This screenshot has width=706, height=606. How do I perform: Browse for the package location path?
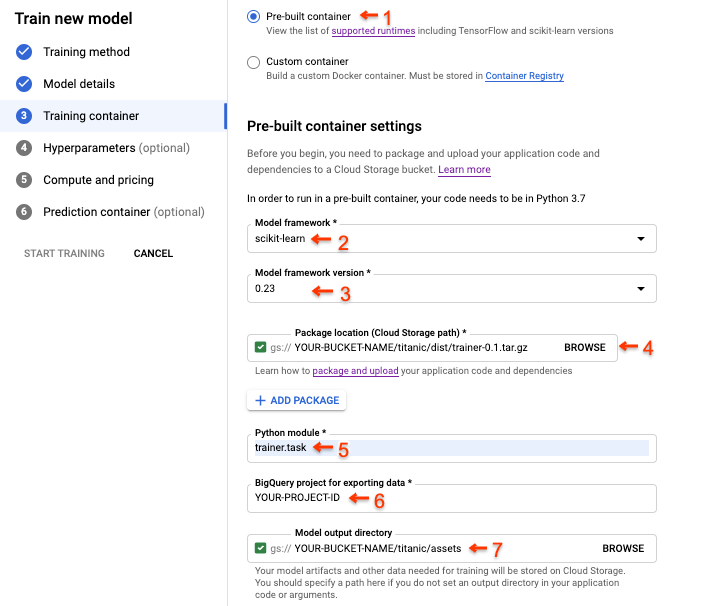pos(584,348)
